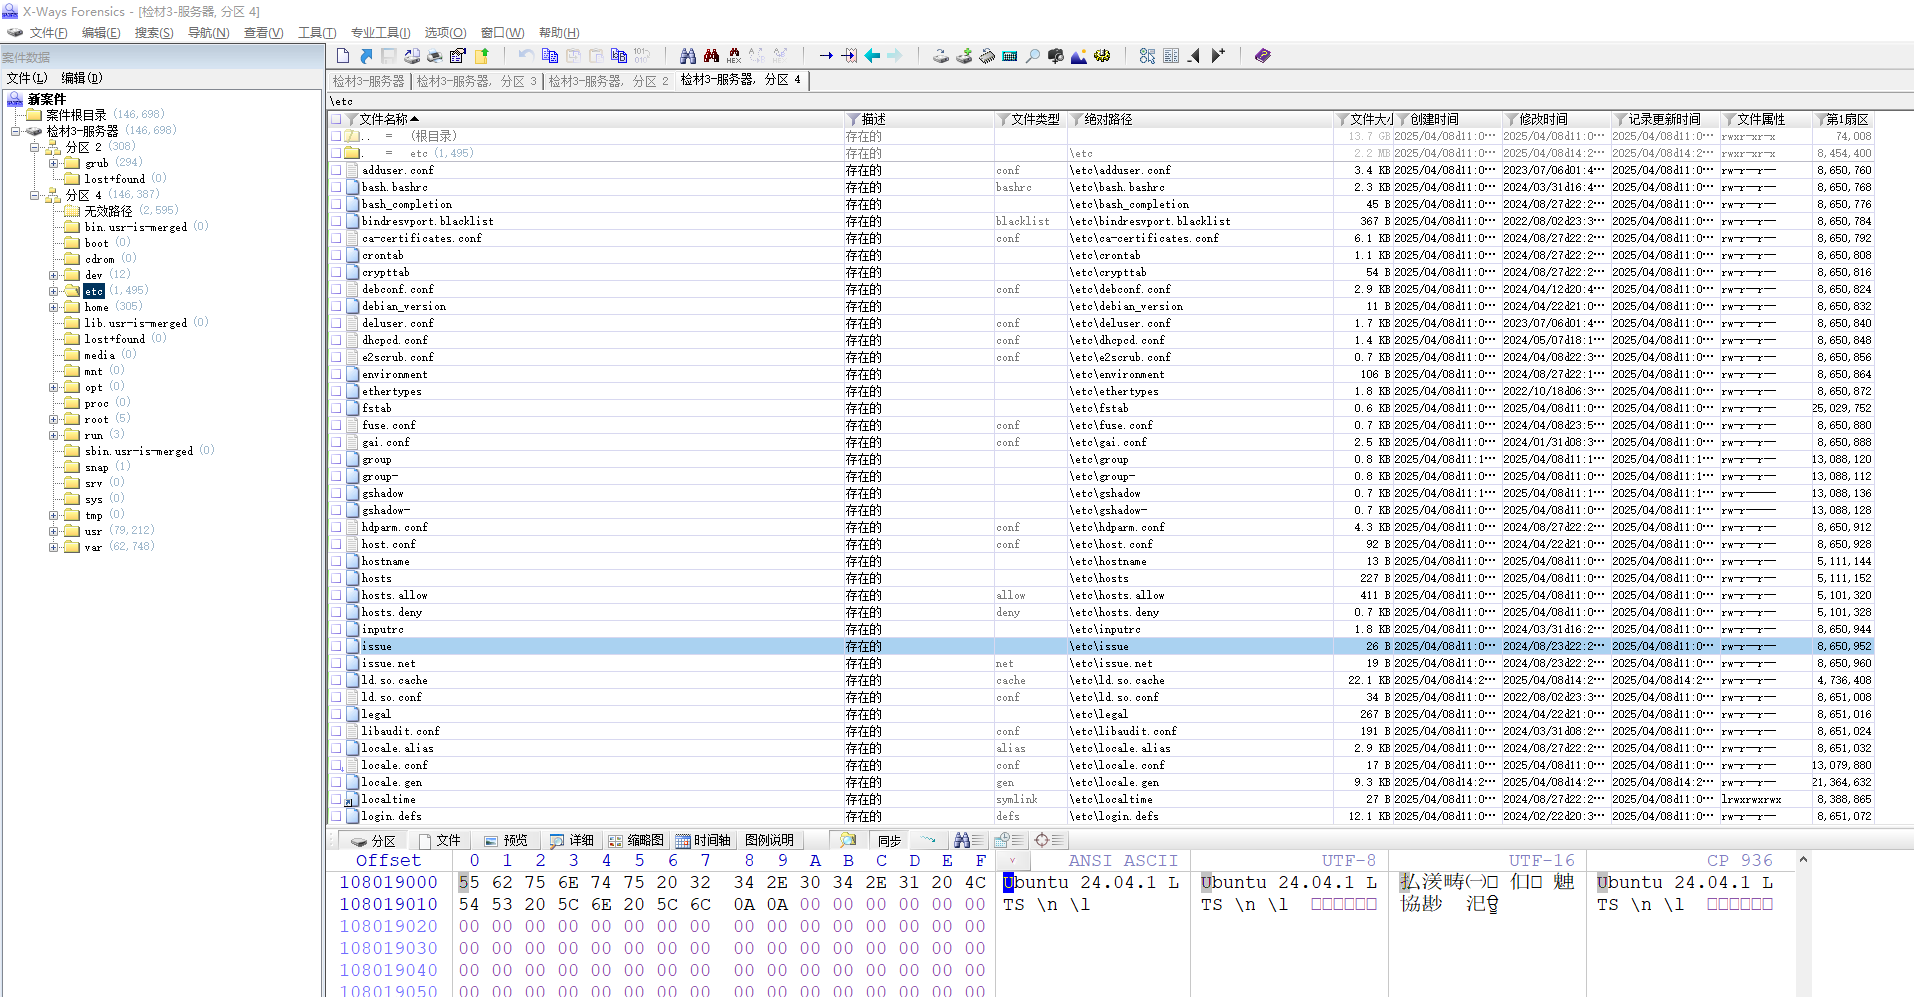Open the purple help book icon

coord(1262,56)
